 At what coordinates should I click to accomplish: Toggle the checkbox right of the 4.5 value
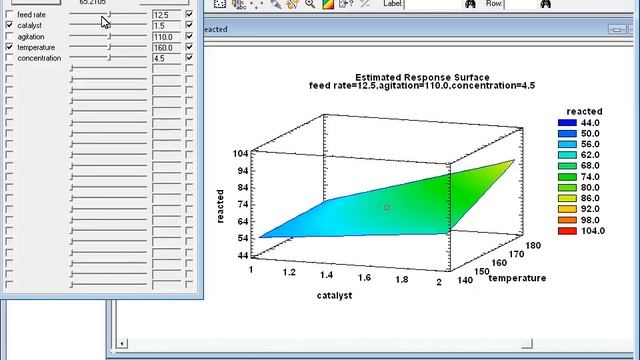(189, 58)
